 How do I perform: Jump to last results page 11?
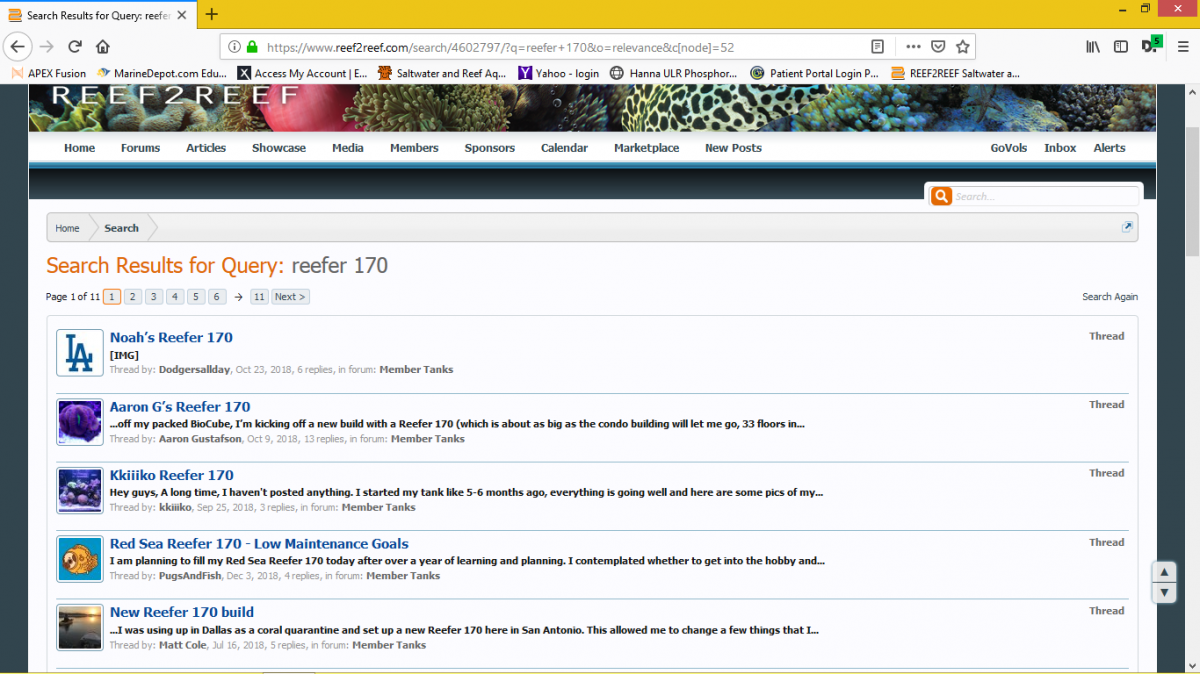[x=259, y=297]
